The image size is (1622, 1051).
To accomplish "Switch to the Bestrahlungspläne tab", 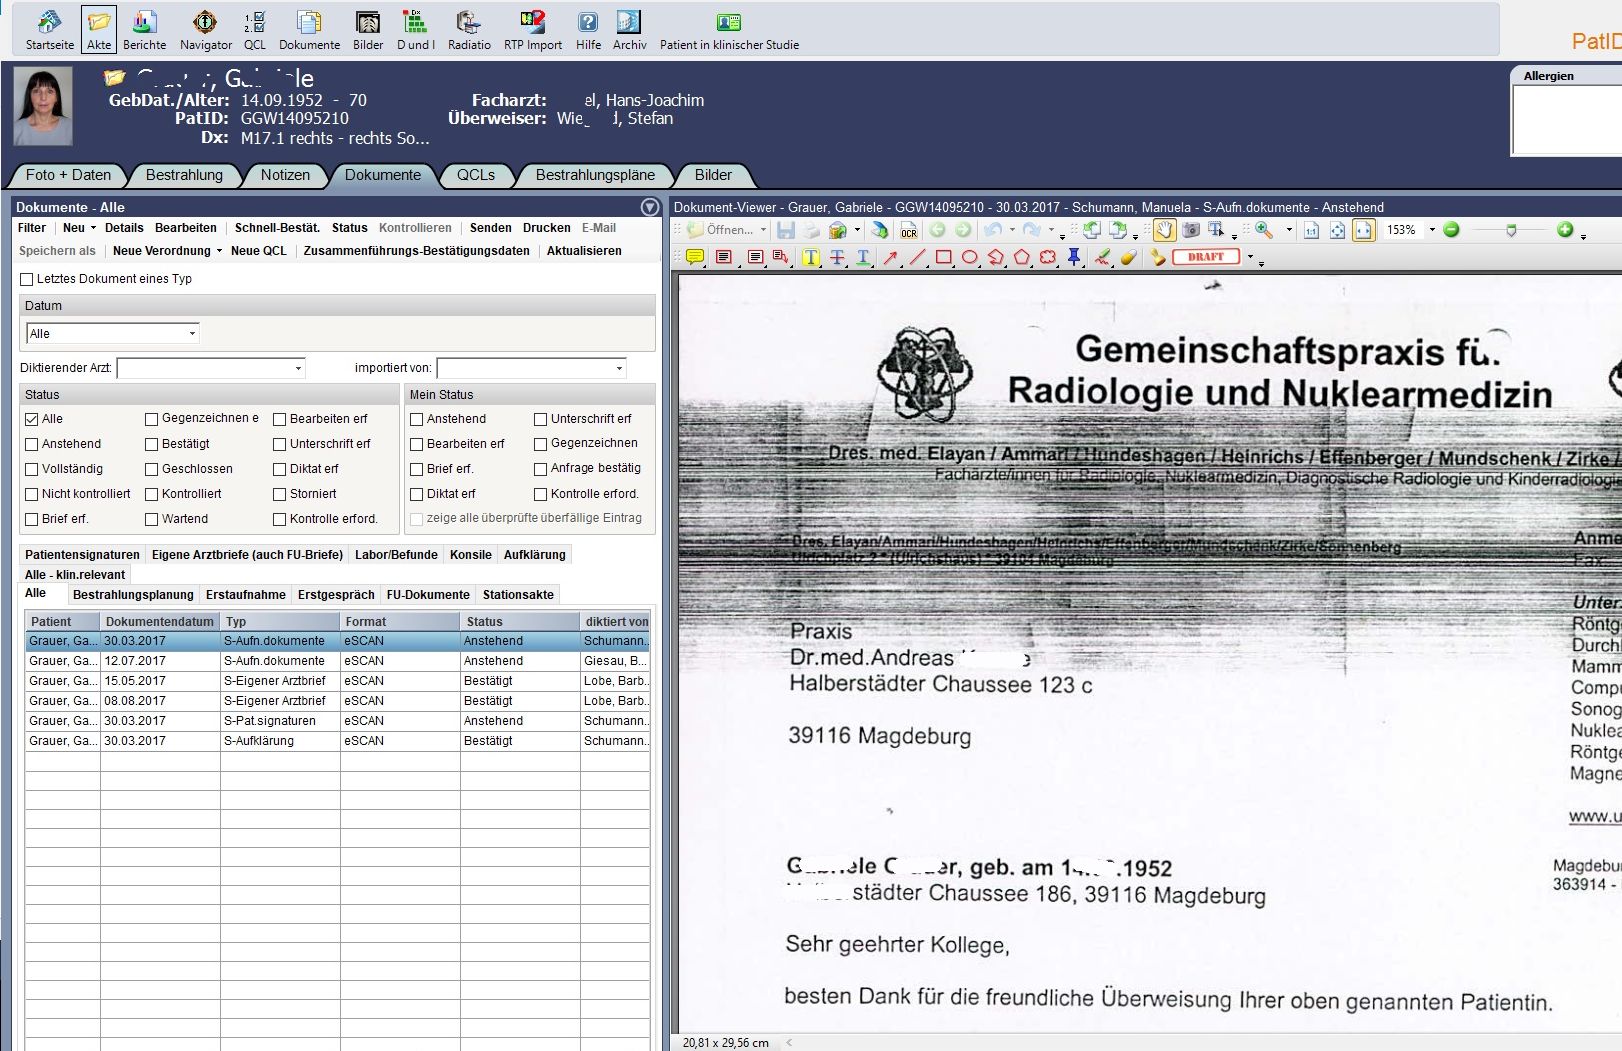I will 595,175.
